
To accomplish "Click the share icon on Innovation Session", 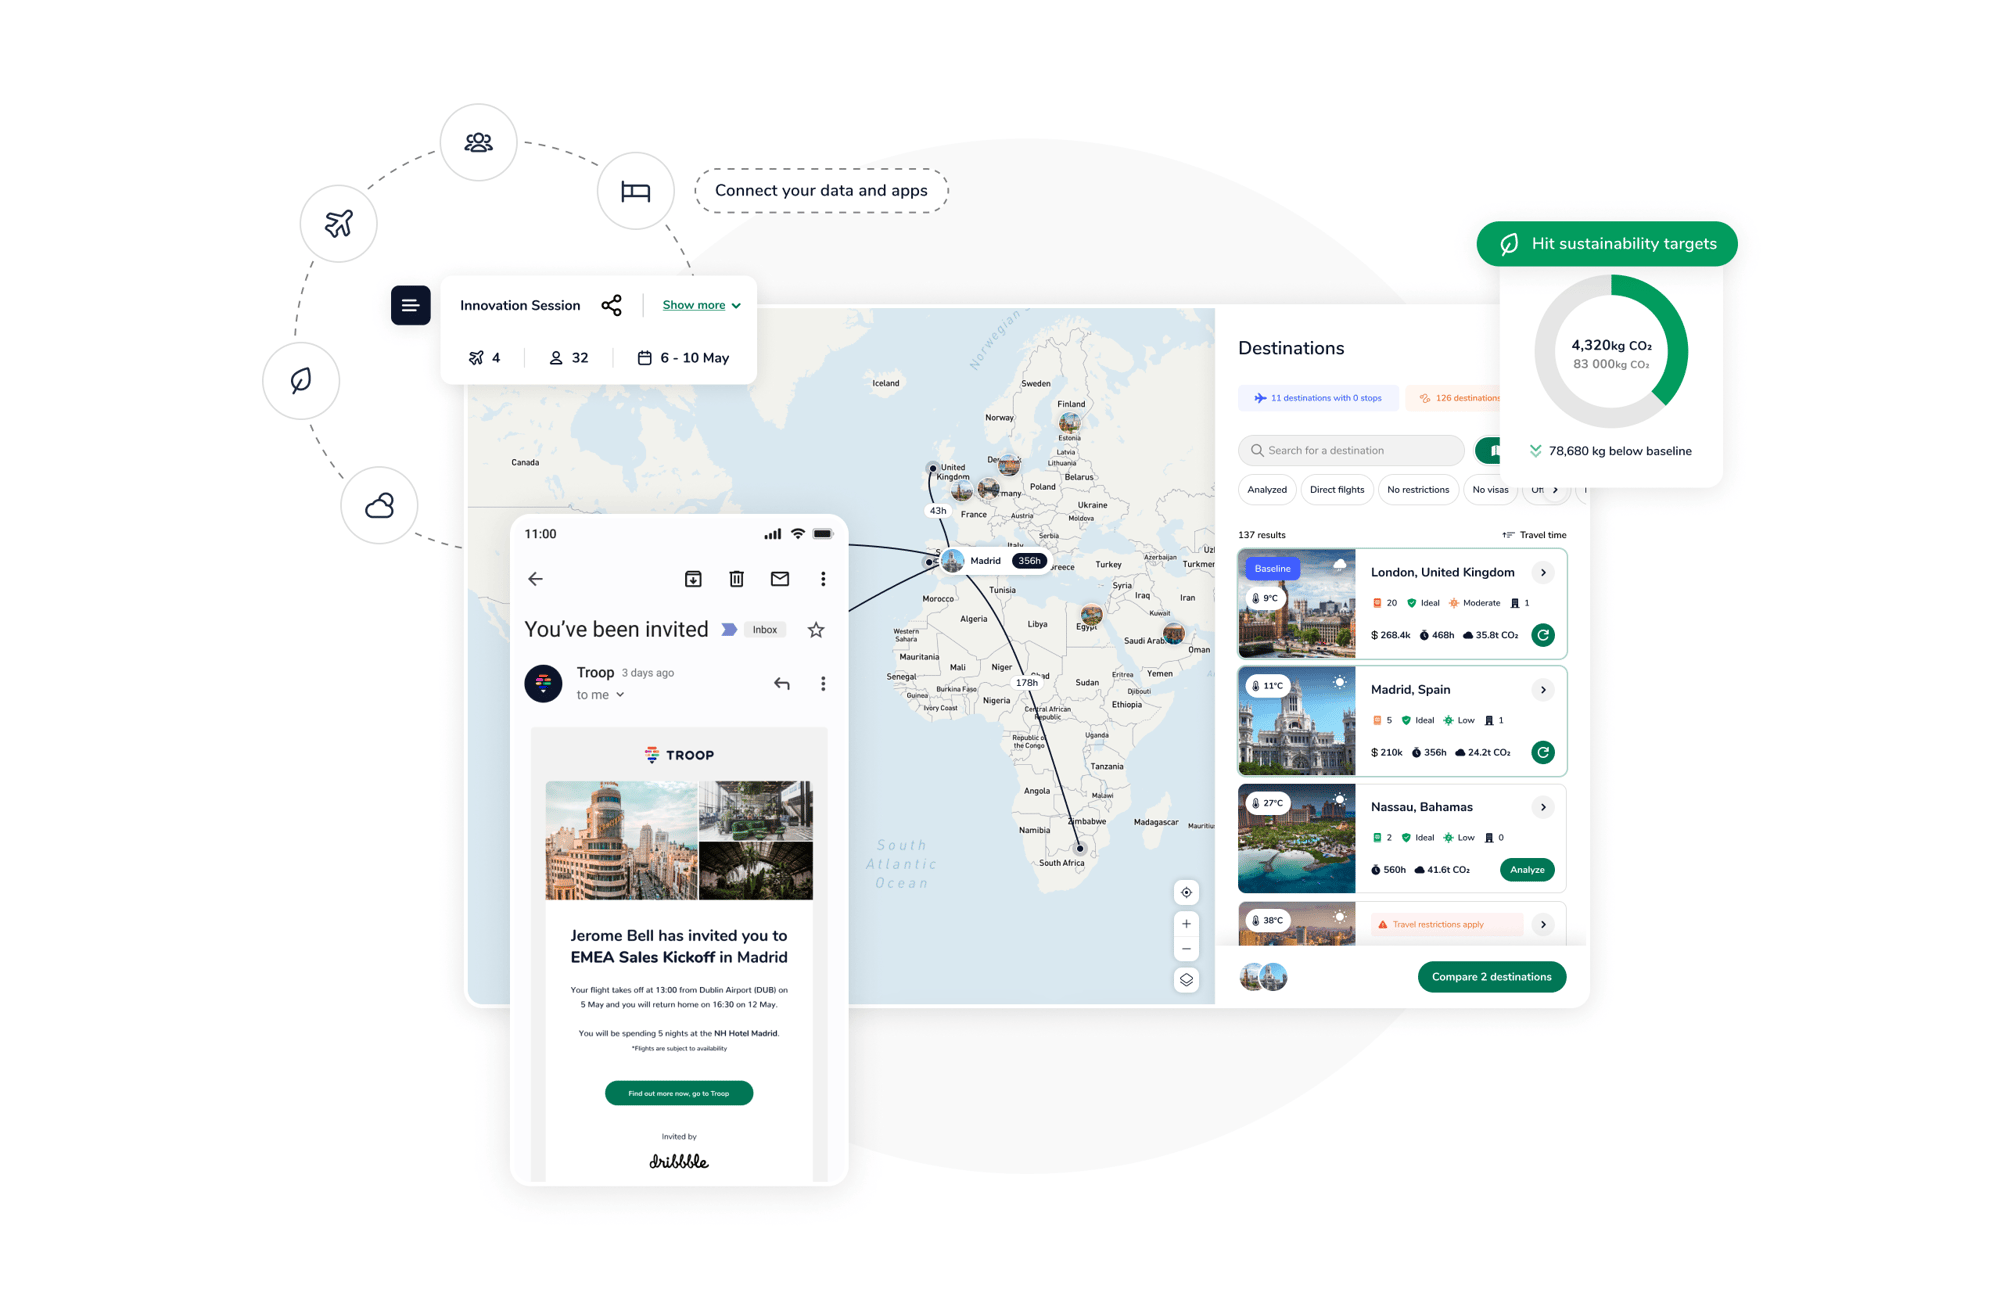I will click(612, 306).
